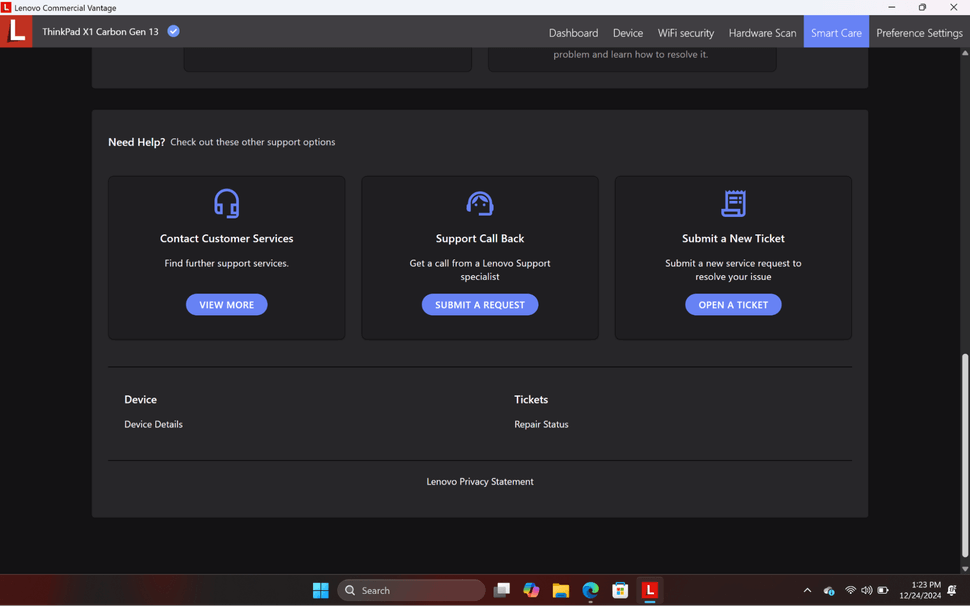Open the WiFi security tab
This screenshot has width=970, height=606.
(685, 33)
